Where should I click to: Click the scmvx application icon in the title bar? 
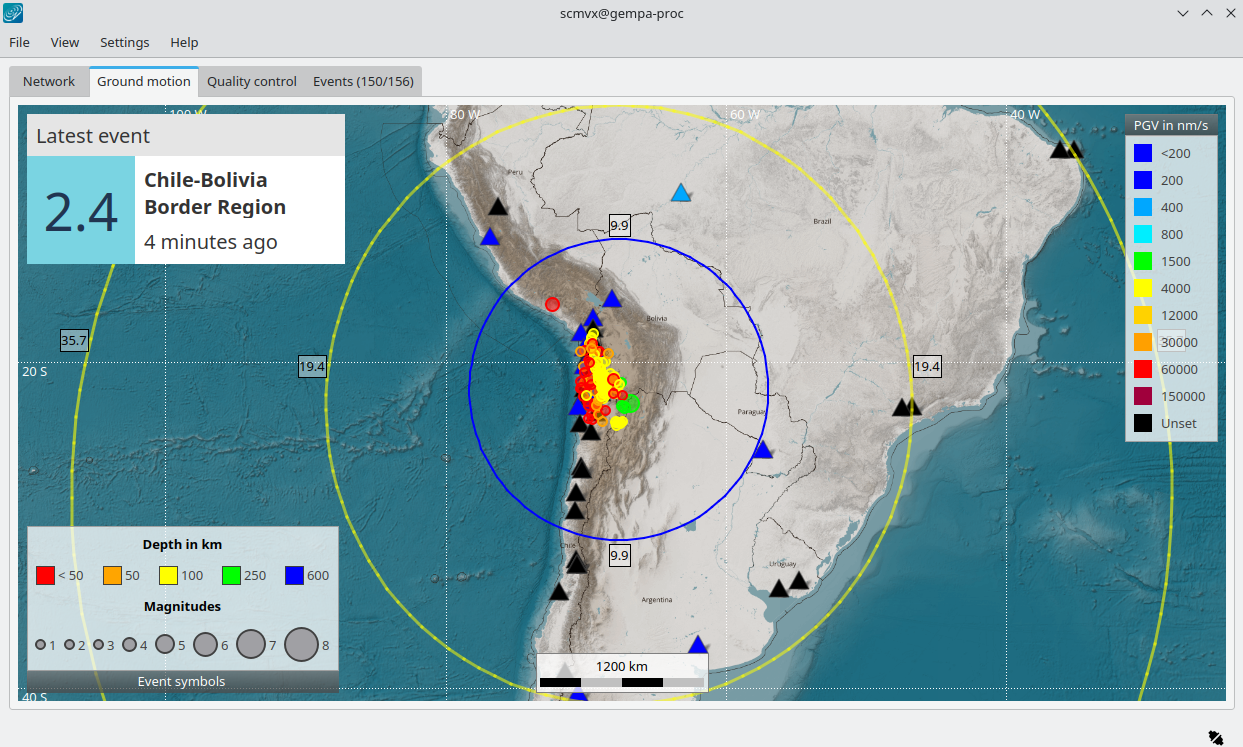(15, 13)
